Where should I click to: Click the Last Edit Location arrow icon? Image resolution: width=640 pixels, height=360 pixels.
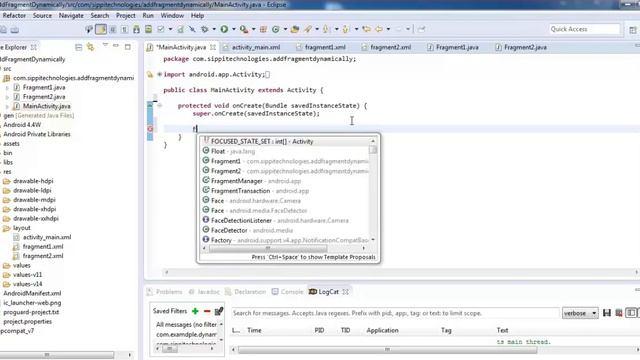(367, 29)
